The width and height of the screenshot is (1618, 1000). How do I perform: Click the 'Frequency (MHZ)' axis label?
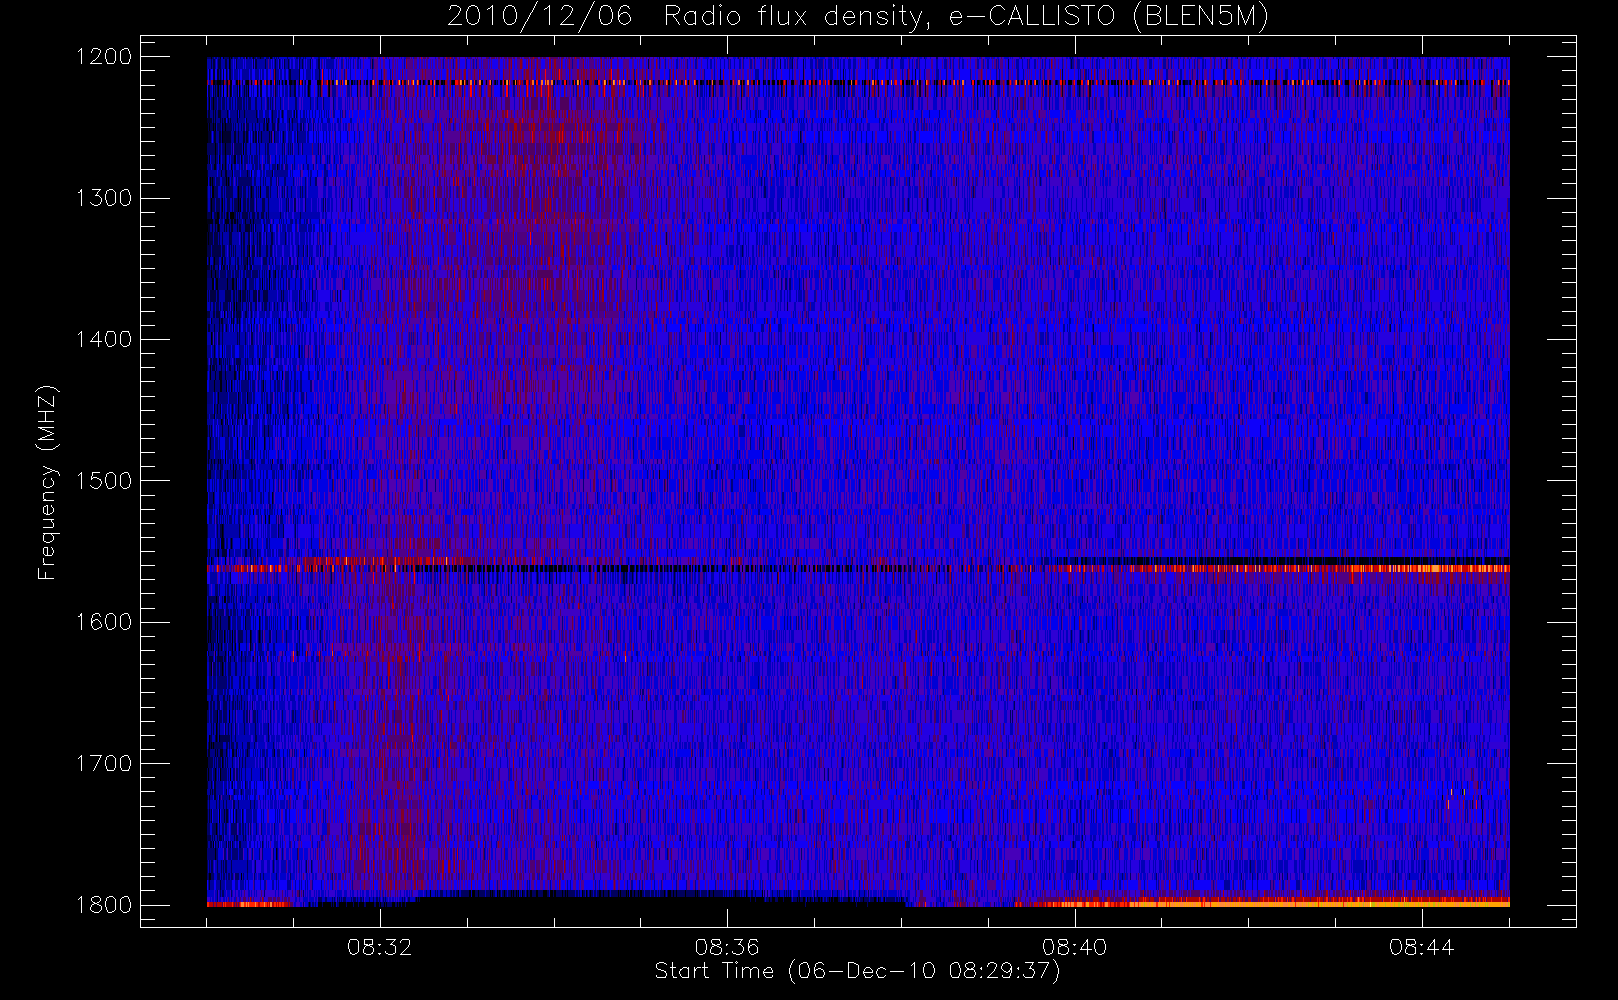click(x=47, y=482)
